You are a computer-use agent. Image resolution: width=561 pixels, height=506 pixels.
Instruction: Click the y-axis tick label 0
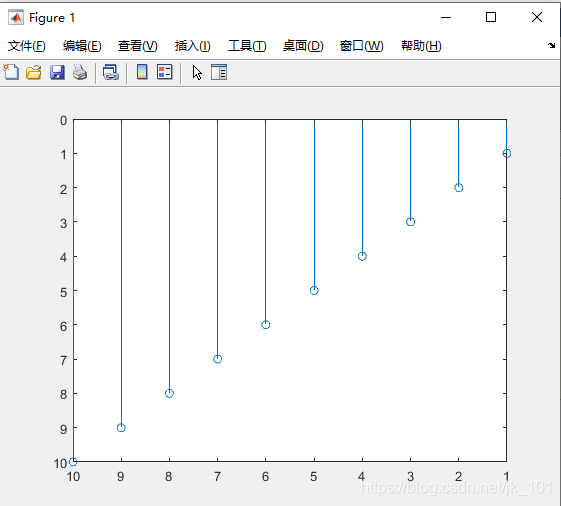click(x=64, y=121)
